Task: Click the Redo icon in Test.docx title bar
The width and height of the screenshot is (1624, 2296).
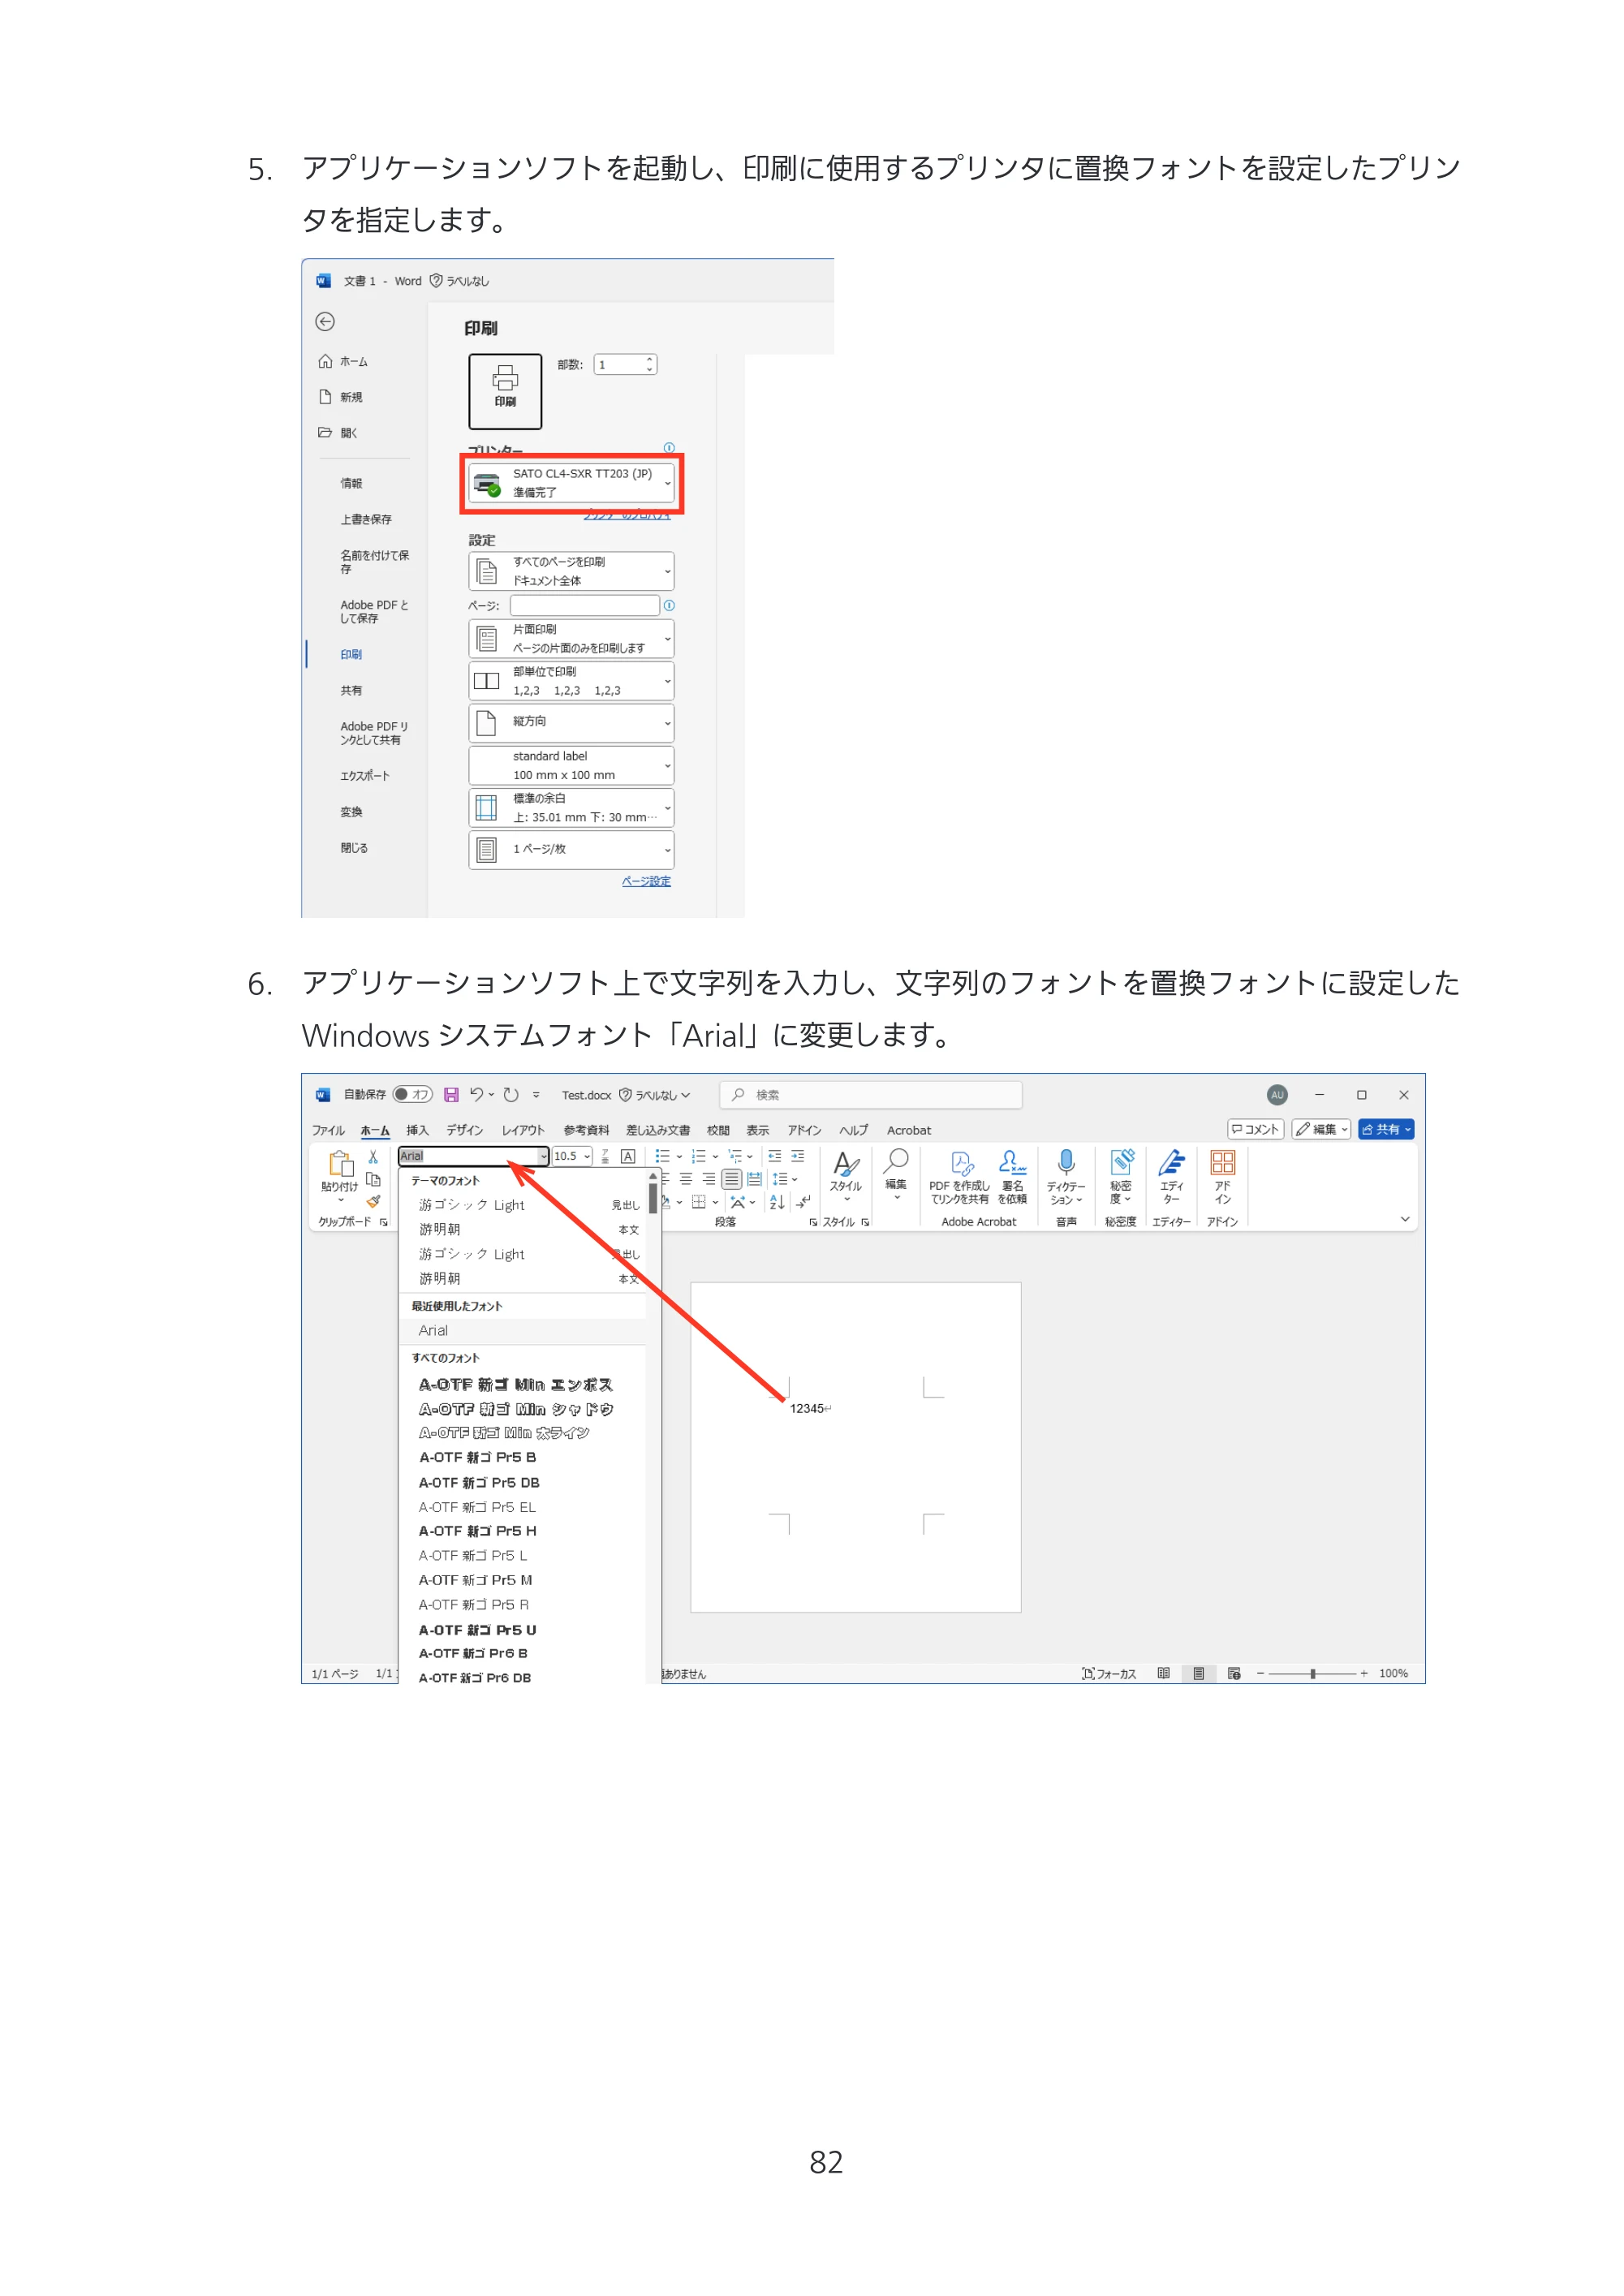Action: [511, 1094]
